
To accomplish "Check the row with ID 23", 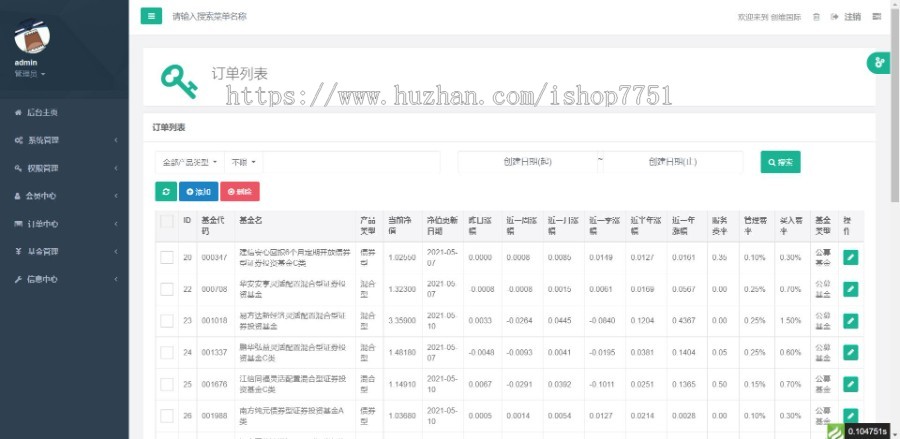I will [167, 321].
